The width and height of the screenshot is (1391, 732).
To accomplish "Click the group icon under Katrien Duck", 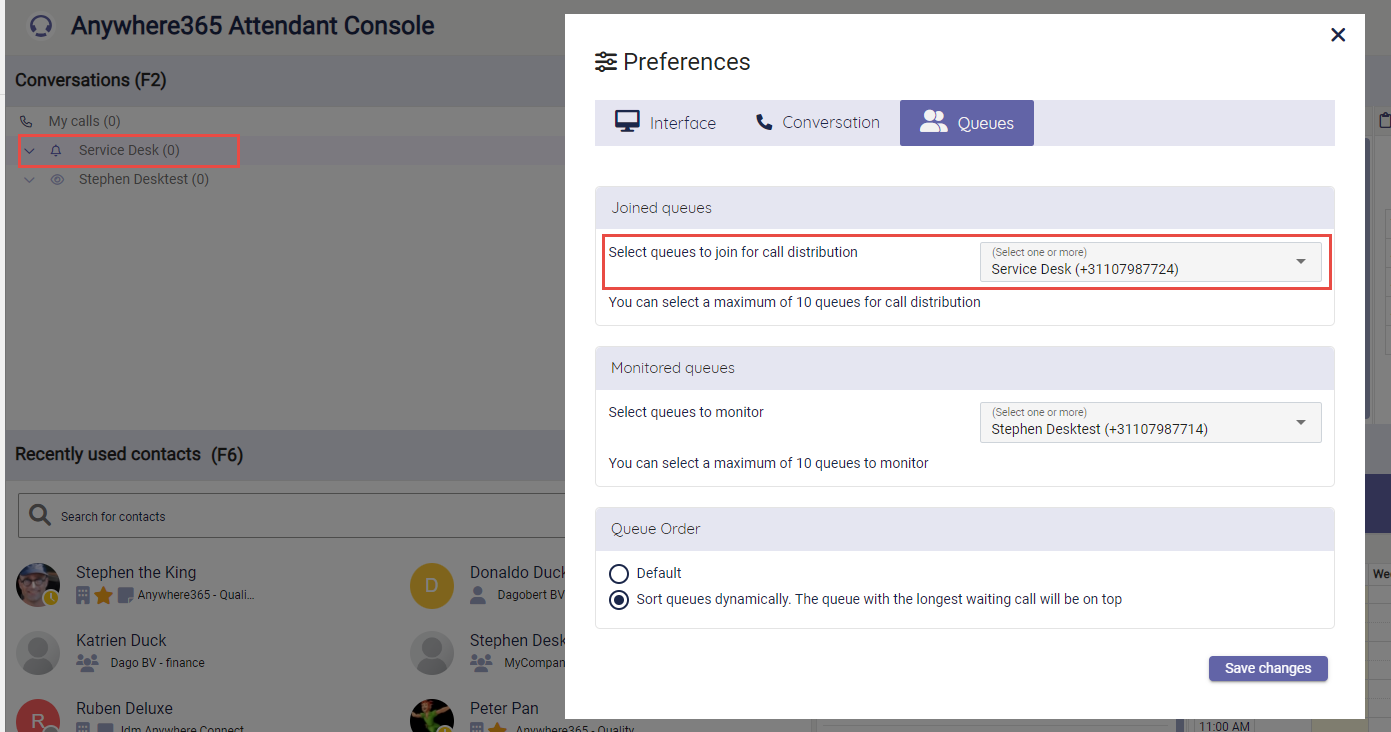I will pos(88,663).
